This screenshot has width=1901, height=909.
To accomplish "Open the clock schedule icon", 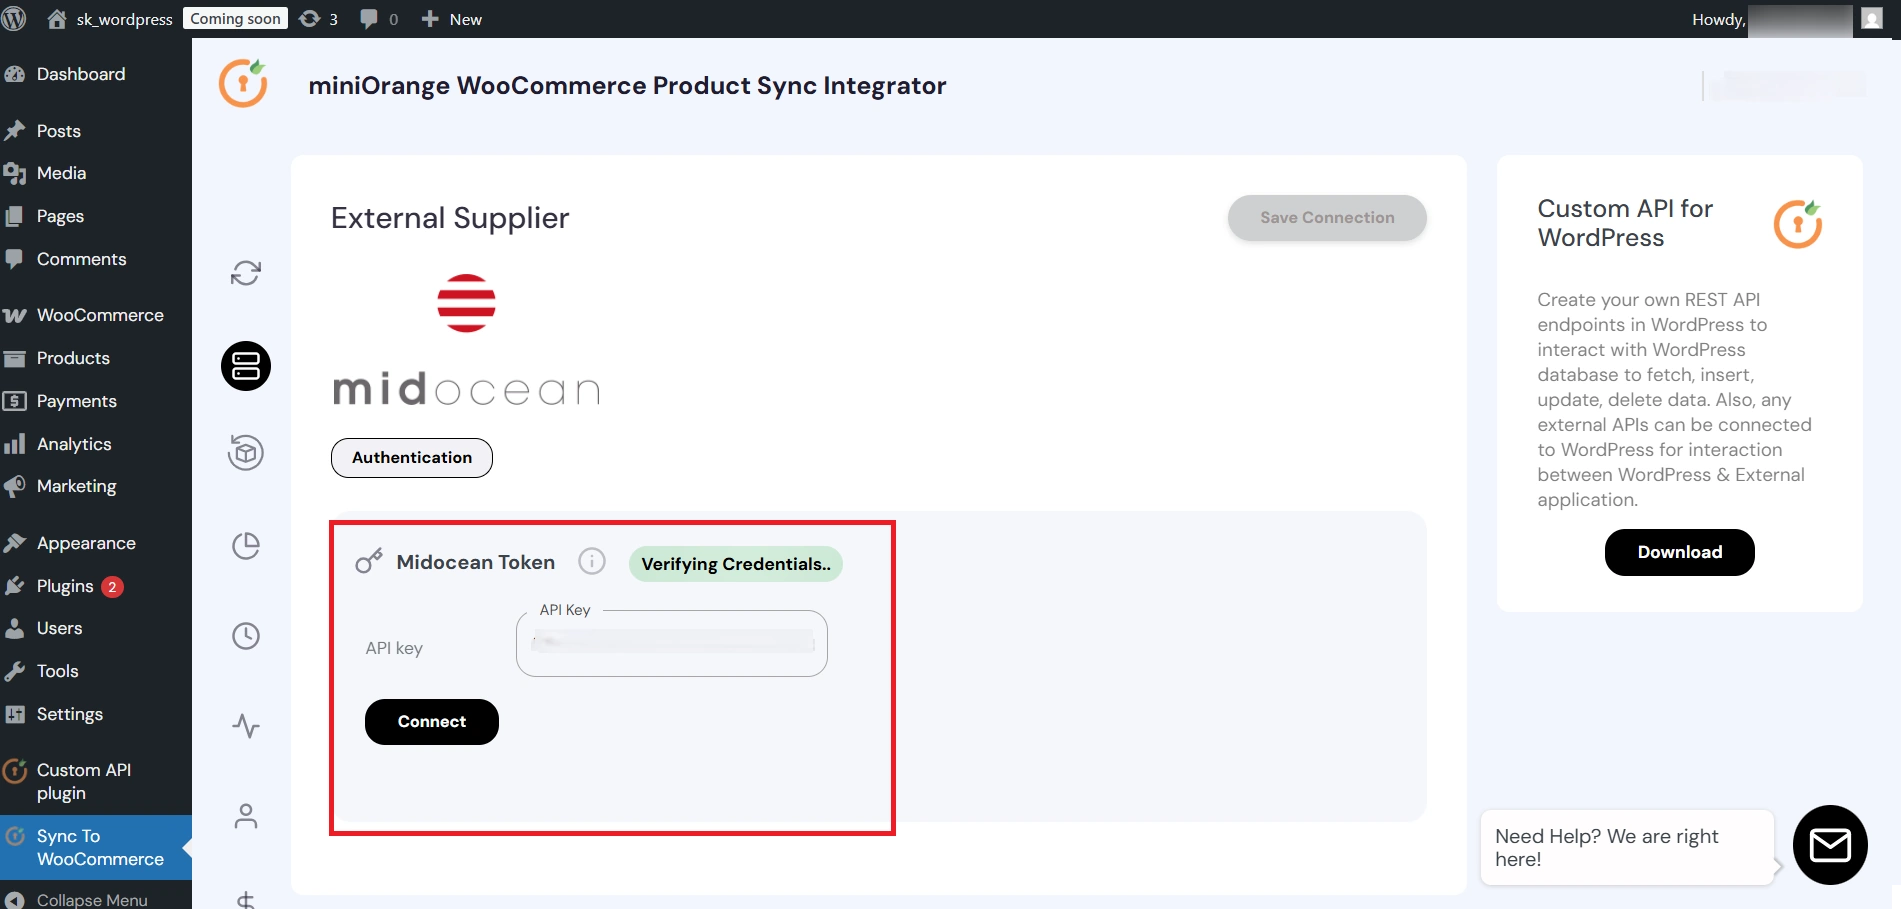I will tap(246, 636).
